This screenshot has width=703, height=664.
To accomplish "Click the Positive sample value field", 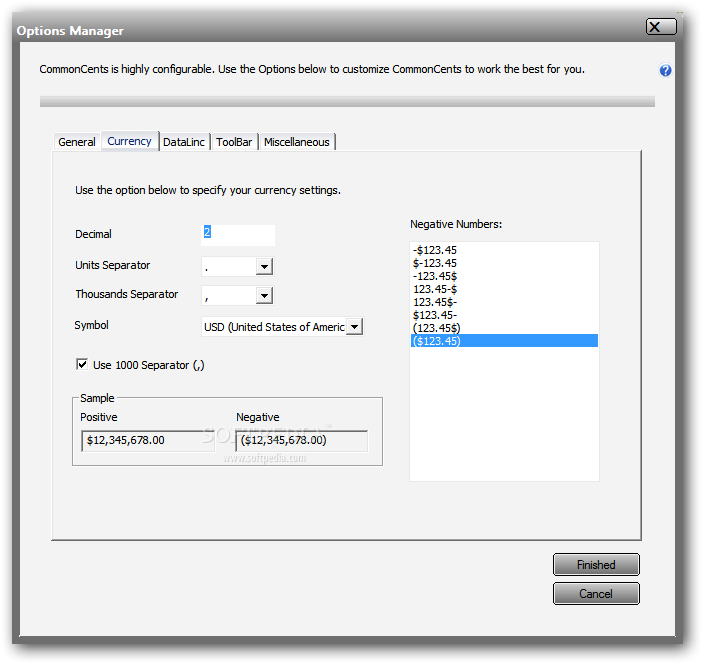I will pyautogui.click(x=148, y=441).
